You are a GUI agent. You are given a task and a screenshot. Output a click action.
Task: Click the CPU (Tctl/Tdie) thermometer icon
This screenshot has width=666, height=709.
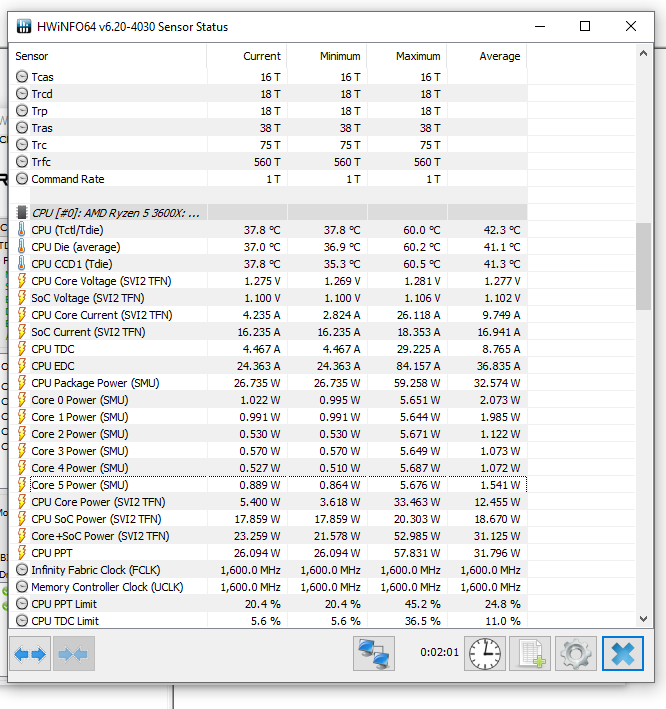22,230
